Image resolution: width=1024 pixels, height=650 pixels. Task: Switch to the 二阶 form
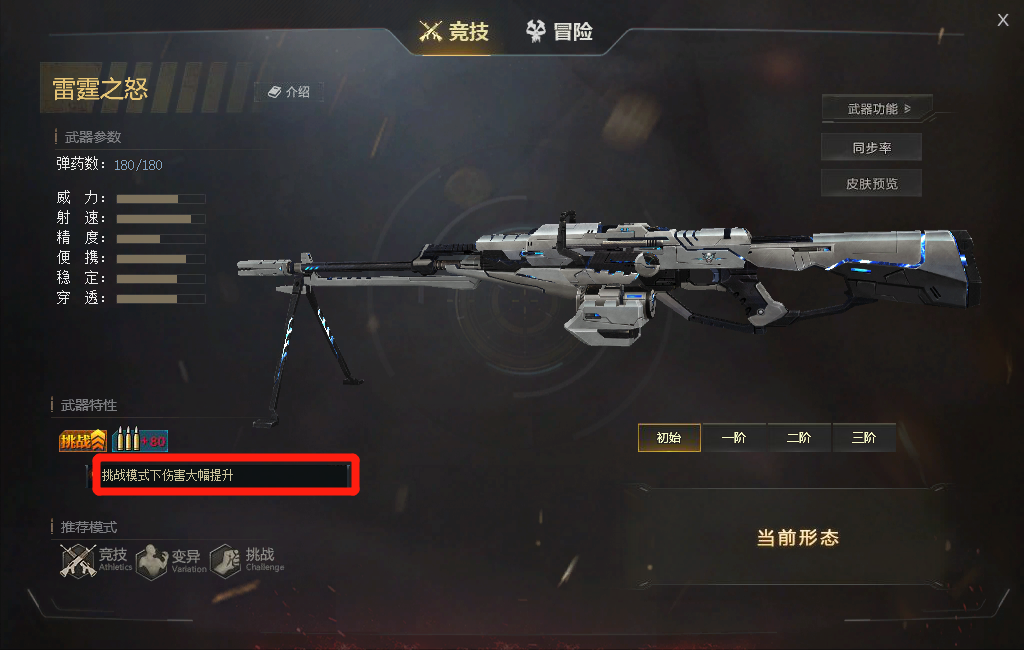click(799, 438)
